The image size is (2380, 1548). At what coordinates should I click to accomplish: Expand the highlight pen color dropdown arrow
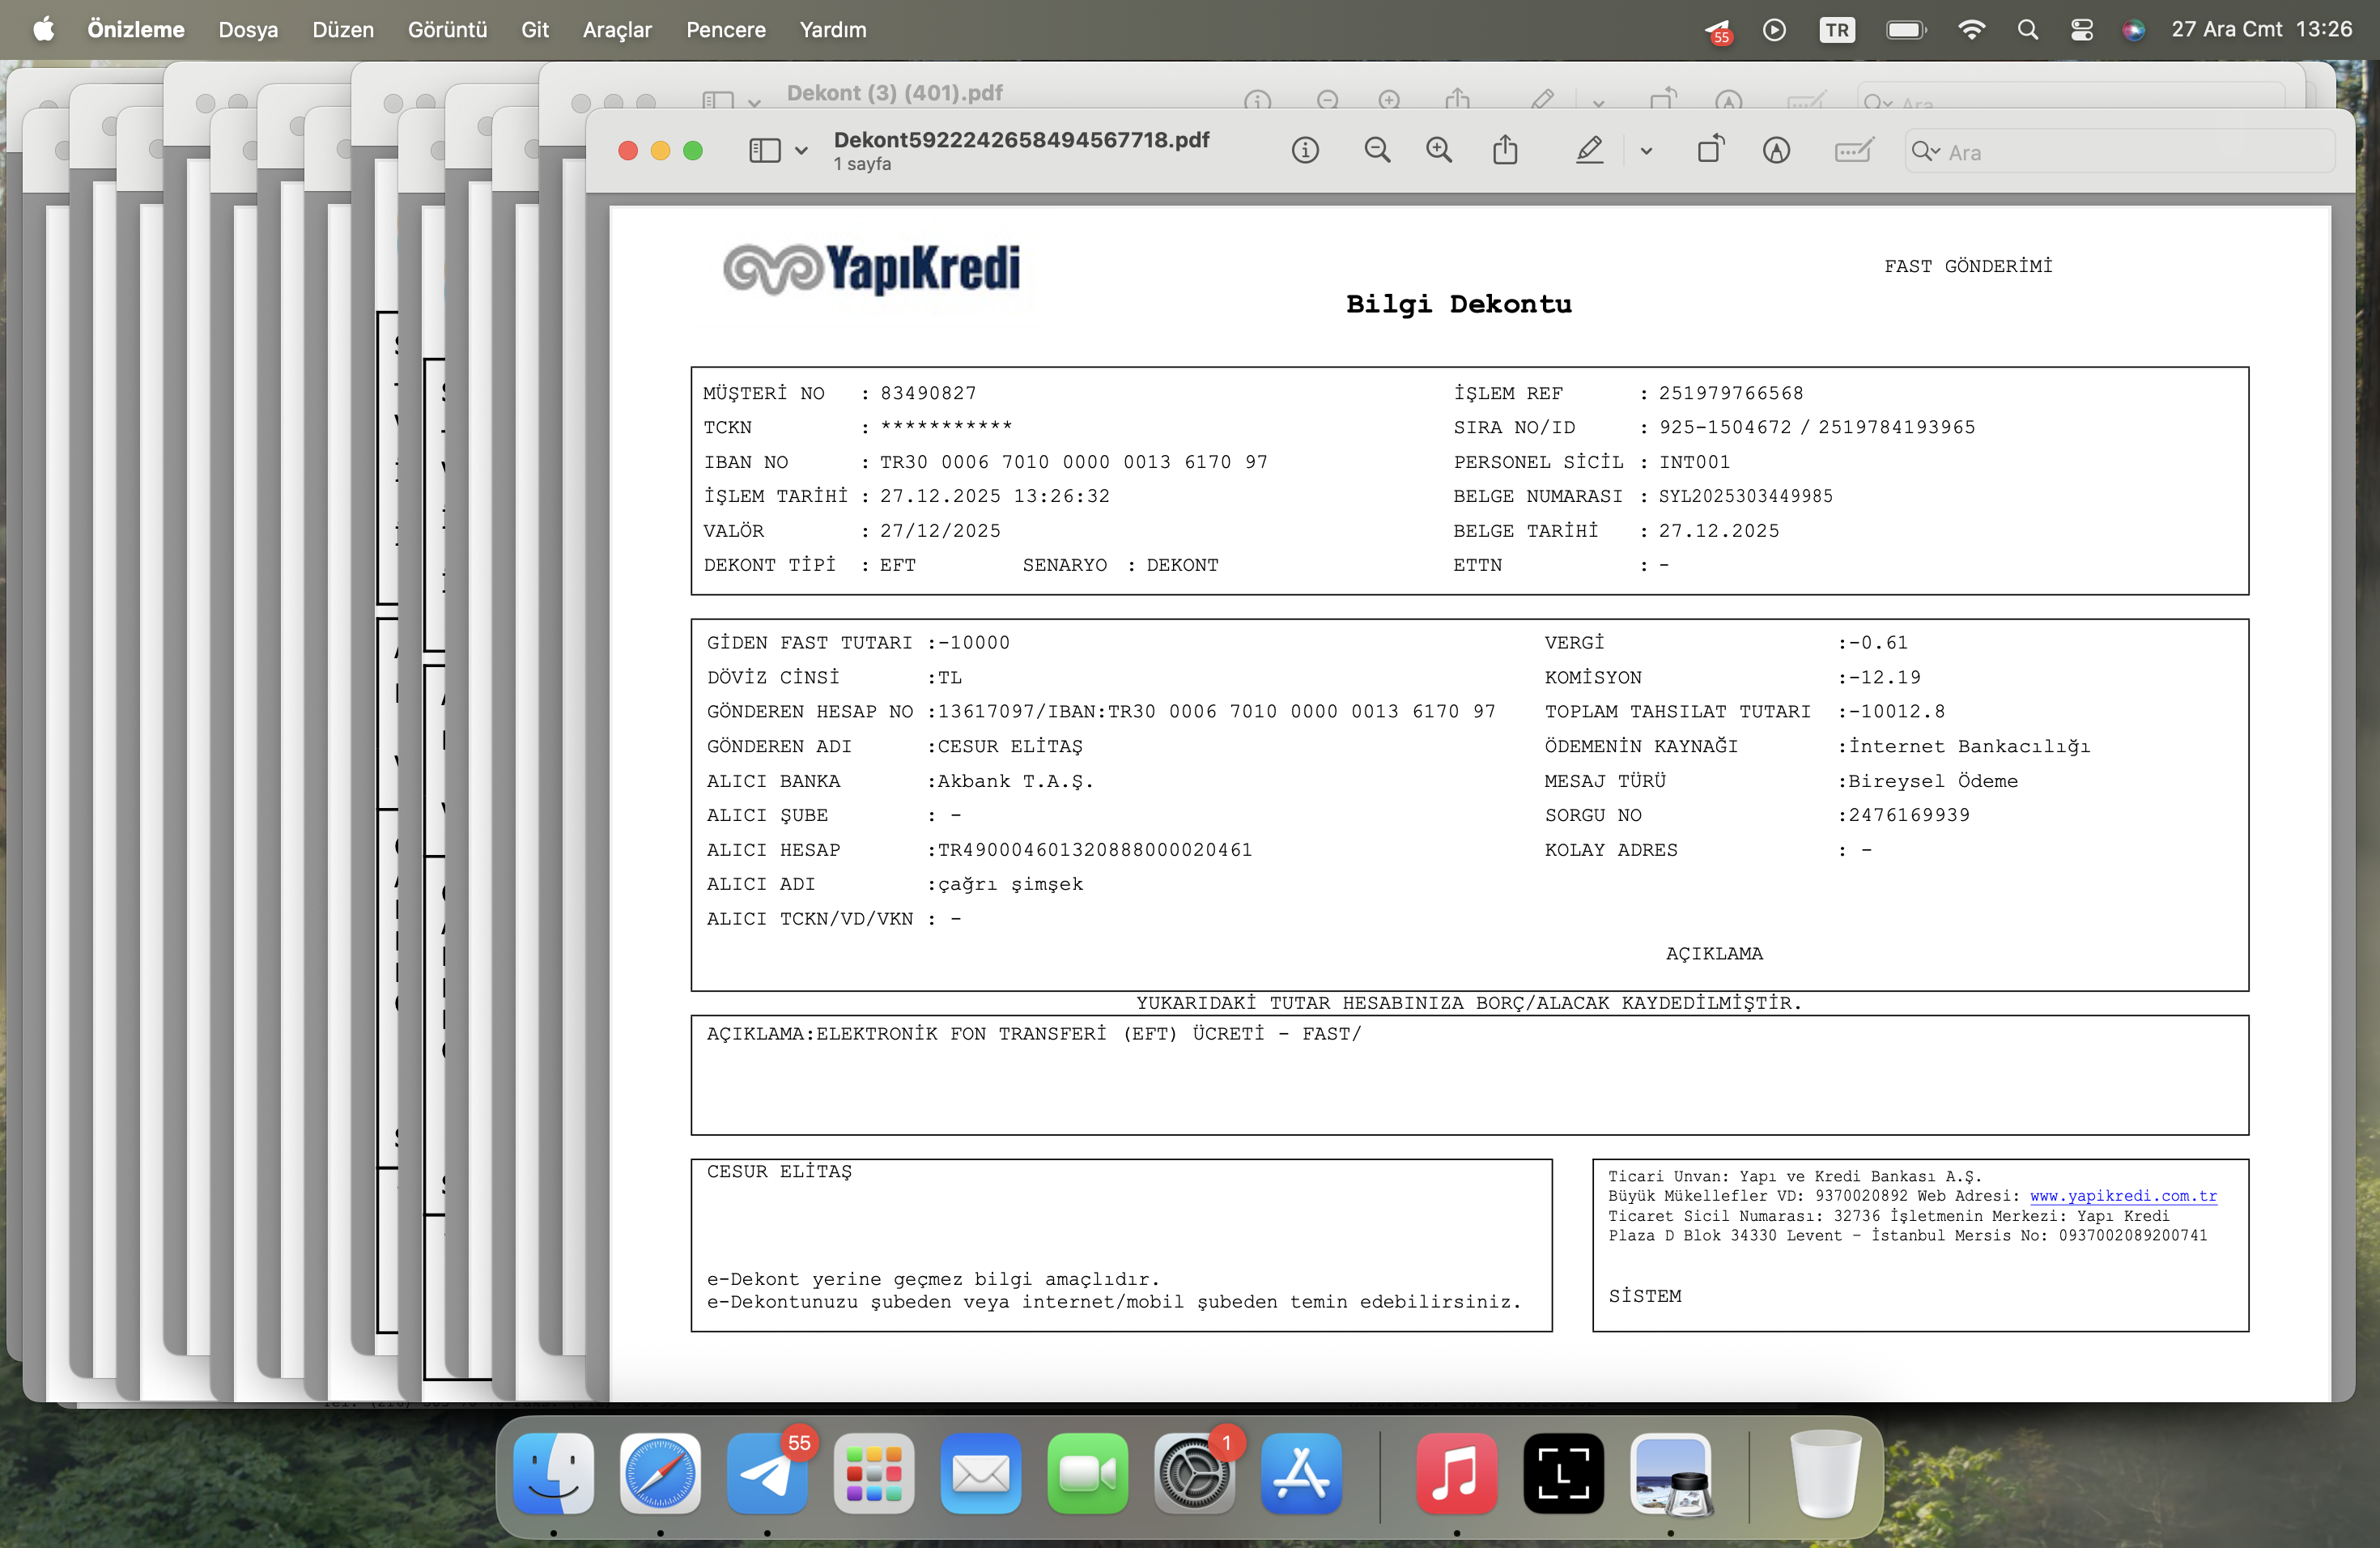tap(1646, 152)
